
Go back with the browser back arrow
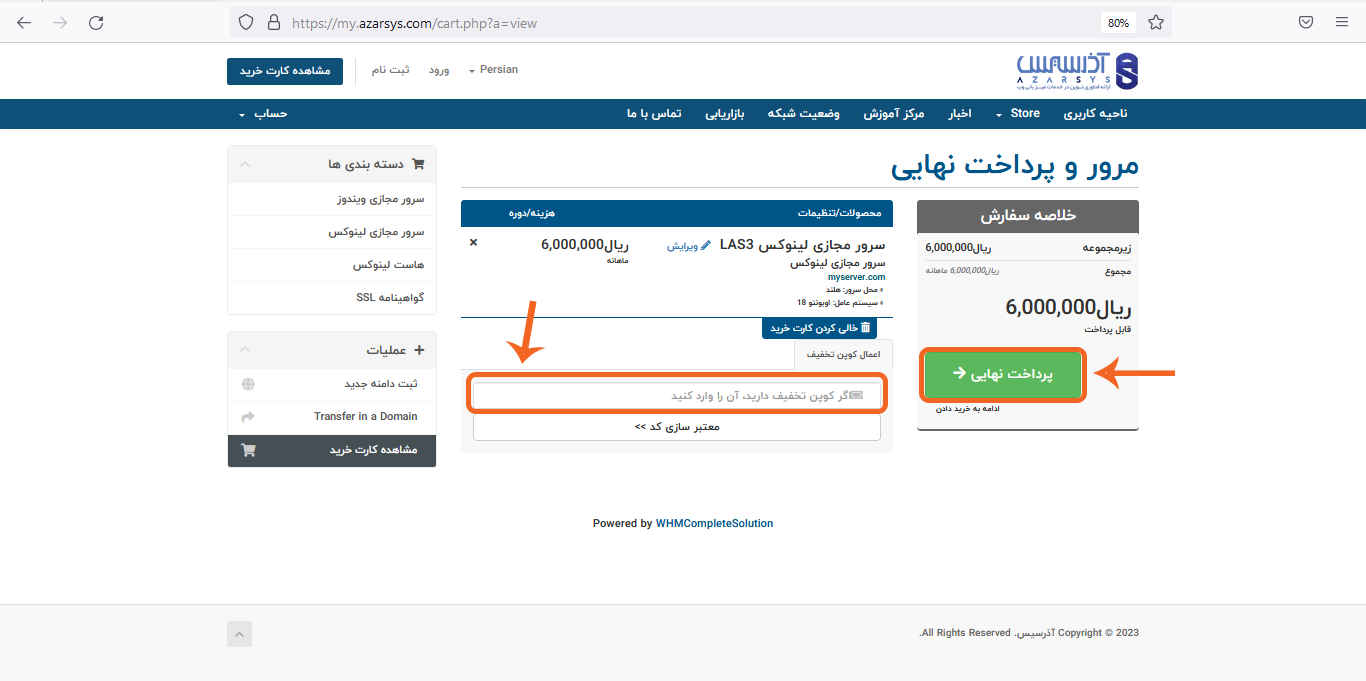pyautogui.click(x=24, y=22)
